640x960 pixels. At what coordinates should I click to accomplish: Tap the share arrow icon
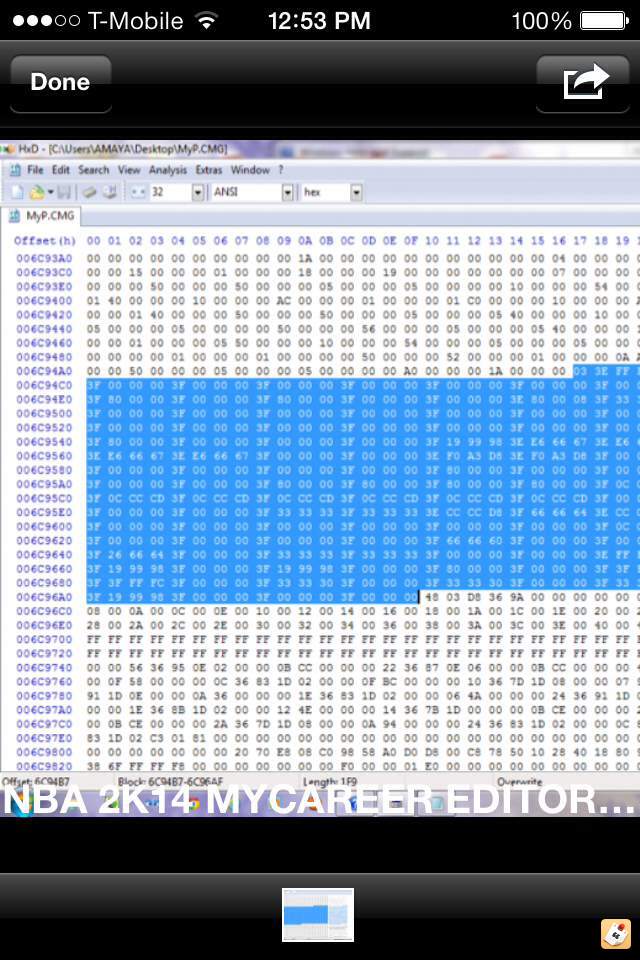coord(586,83)
